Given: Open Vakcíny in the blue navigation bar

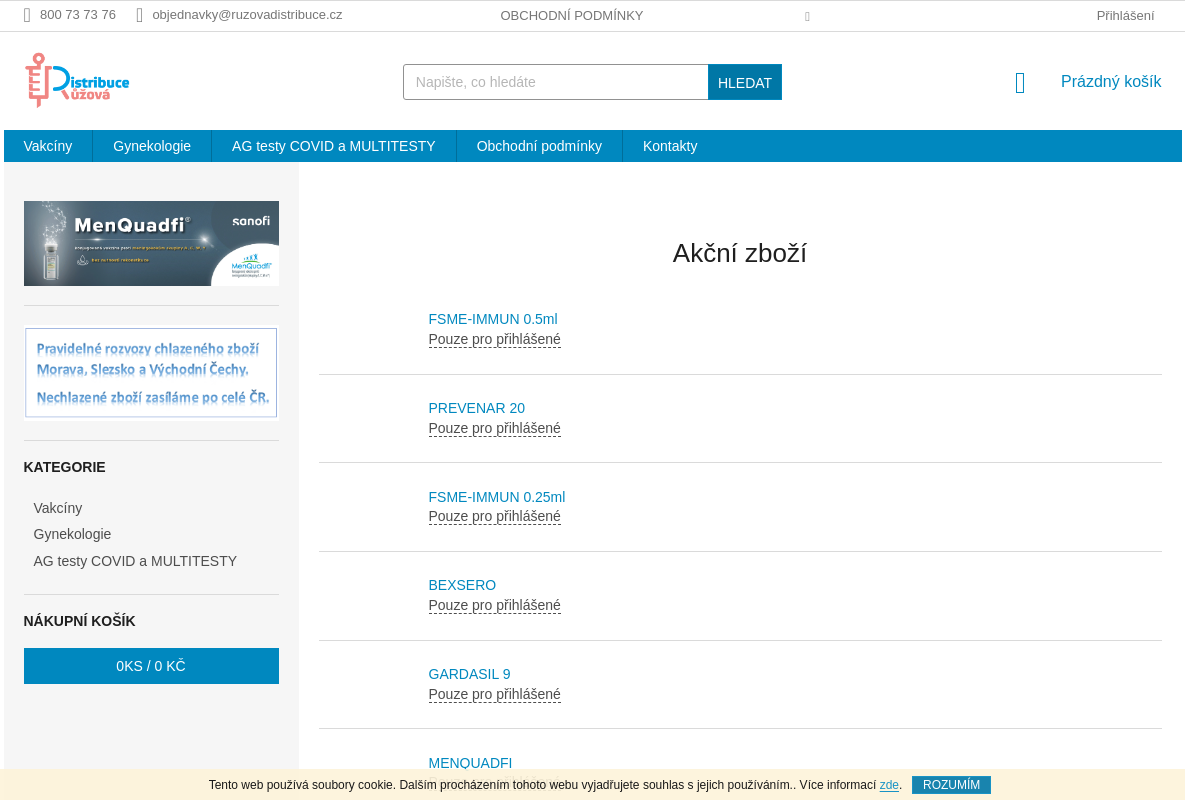Looking at the screenshot, I should [48, 146].
